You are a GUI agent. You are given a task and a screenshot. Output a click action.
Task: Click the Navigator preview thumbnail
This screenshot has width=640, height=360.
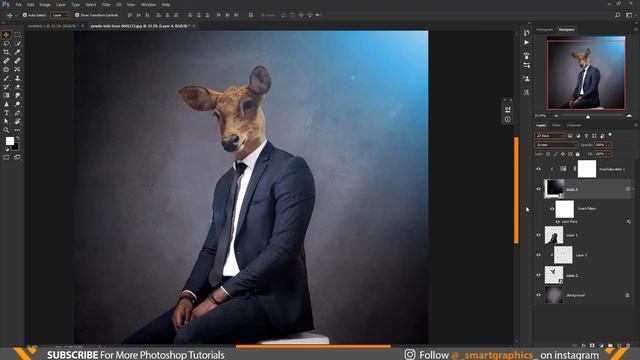coord(586,73)
